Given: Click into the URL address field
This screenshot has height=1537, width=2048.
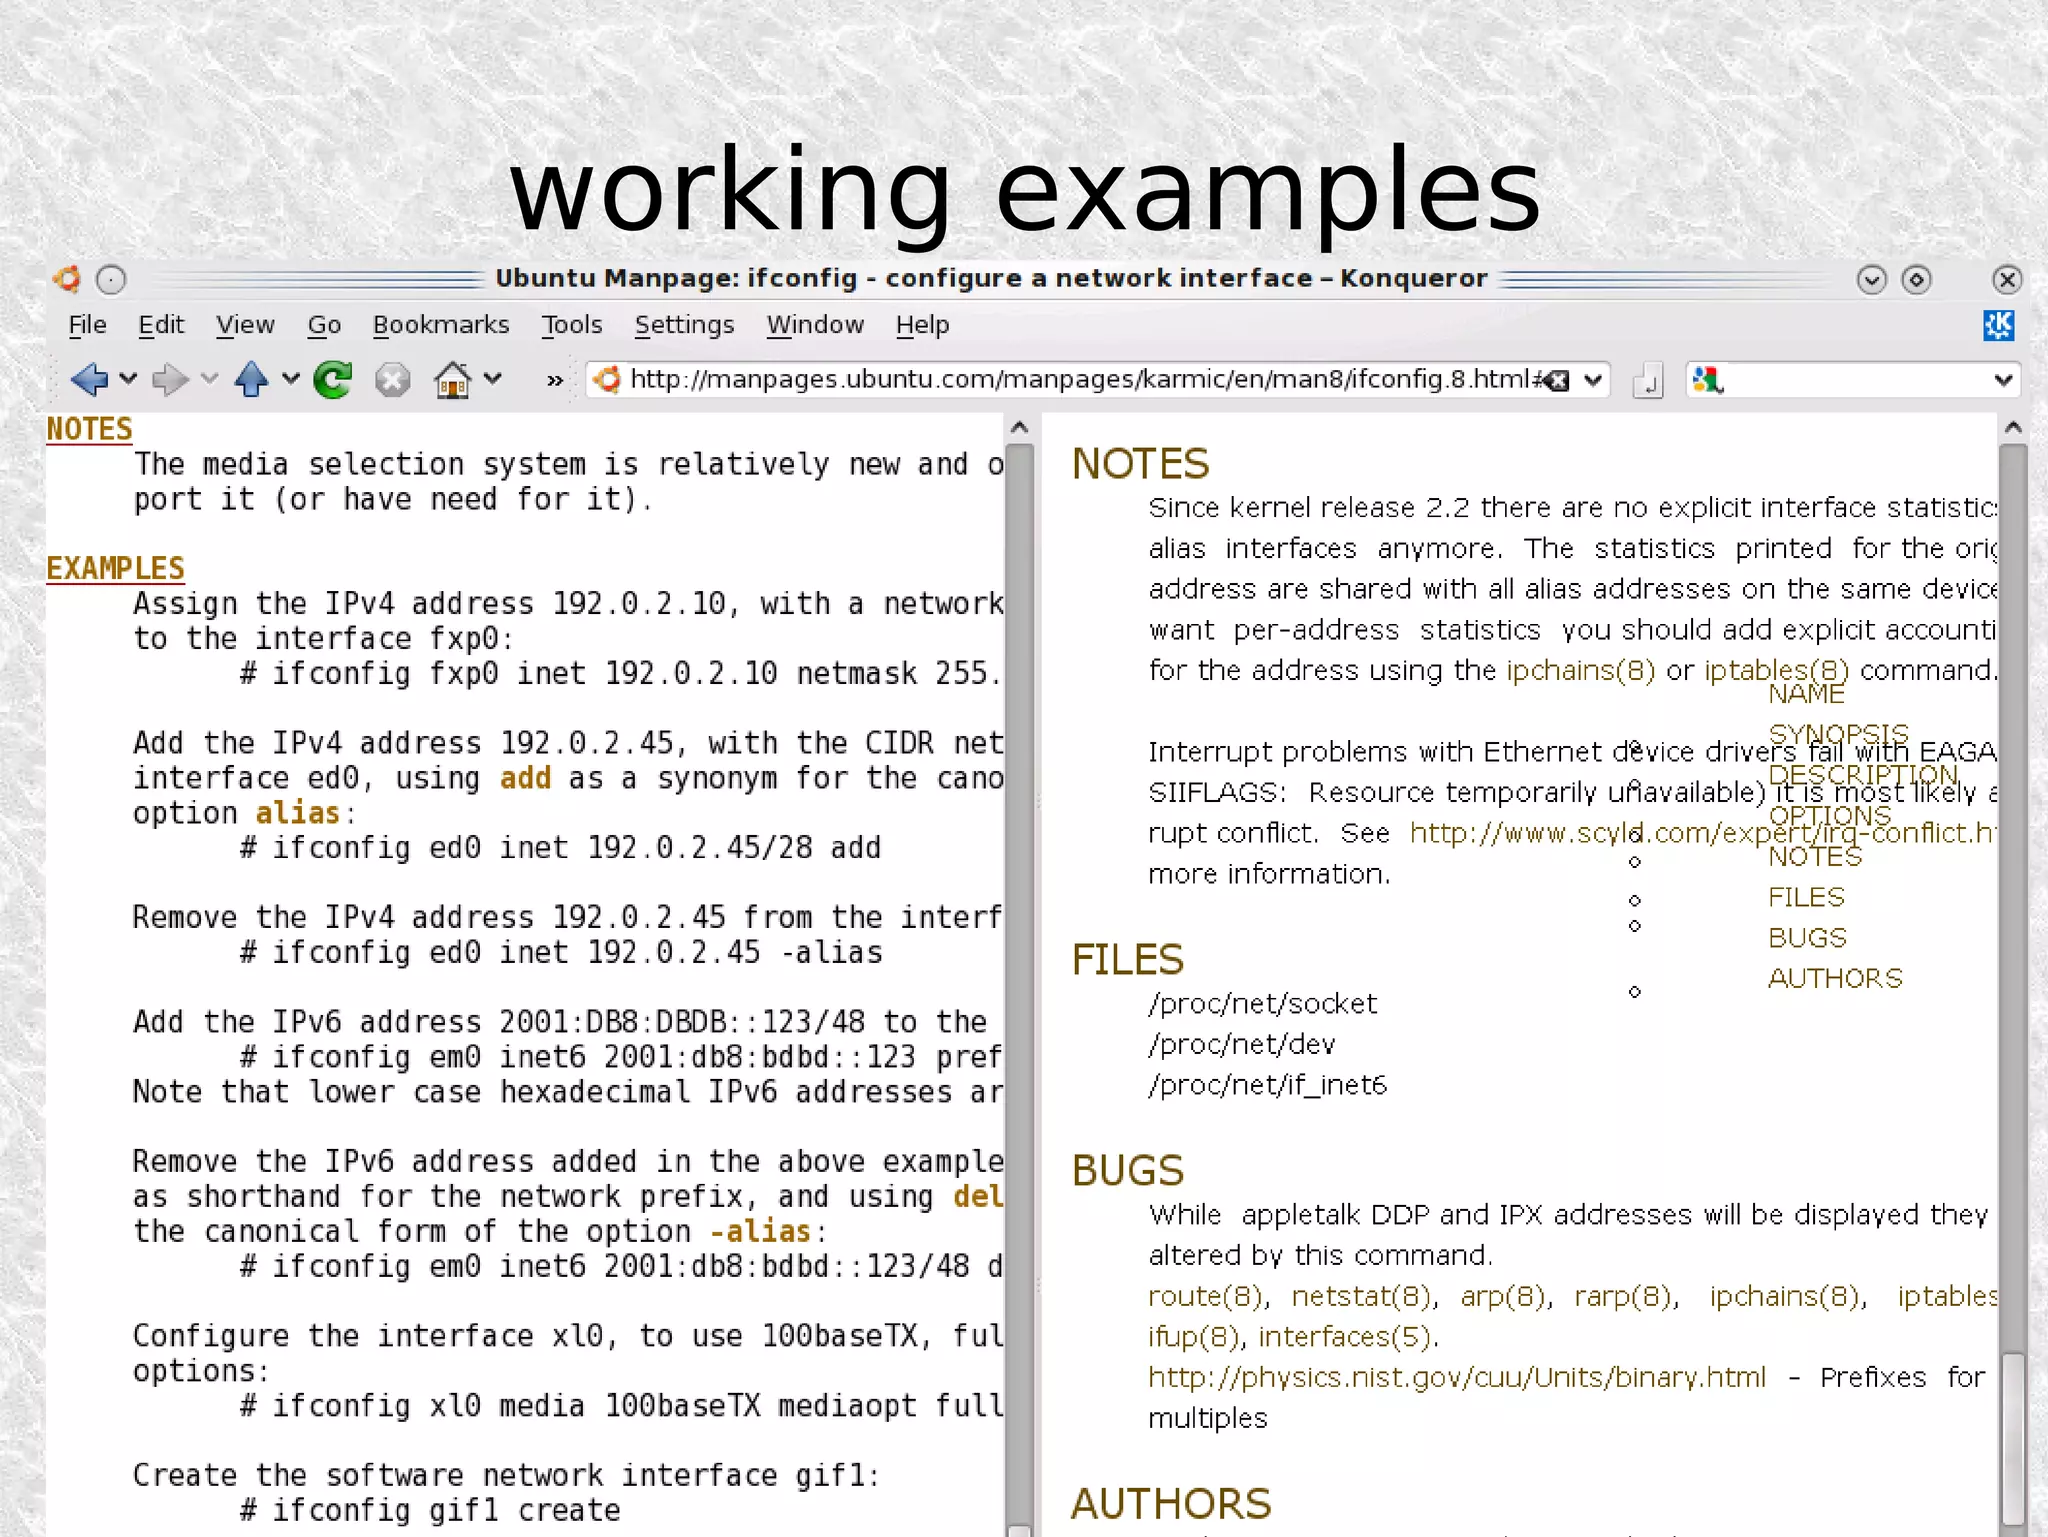Looking at the screenshot, I should tap(1085, 380).
